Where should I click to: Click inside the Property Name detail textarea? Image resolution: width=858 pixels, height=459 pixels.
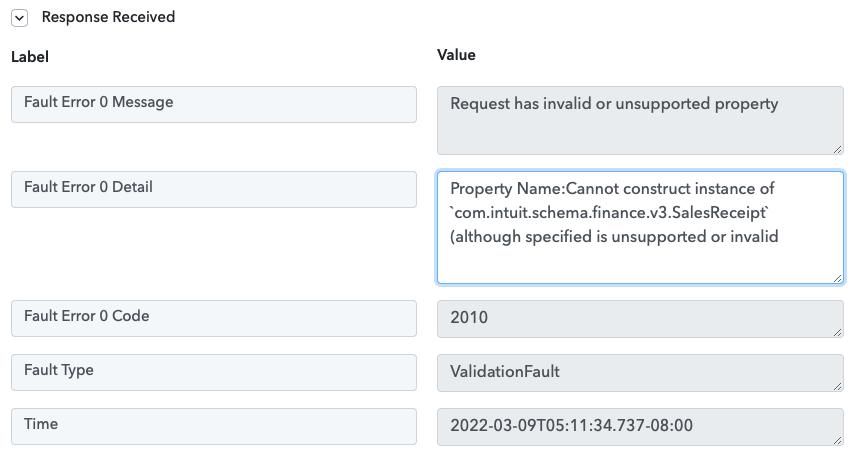tap(640, 228)
